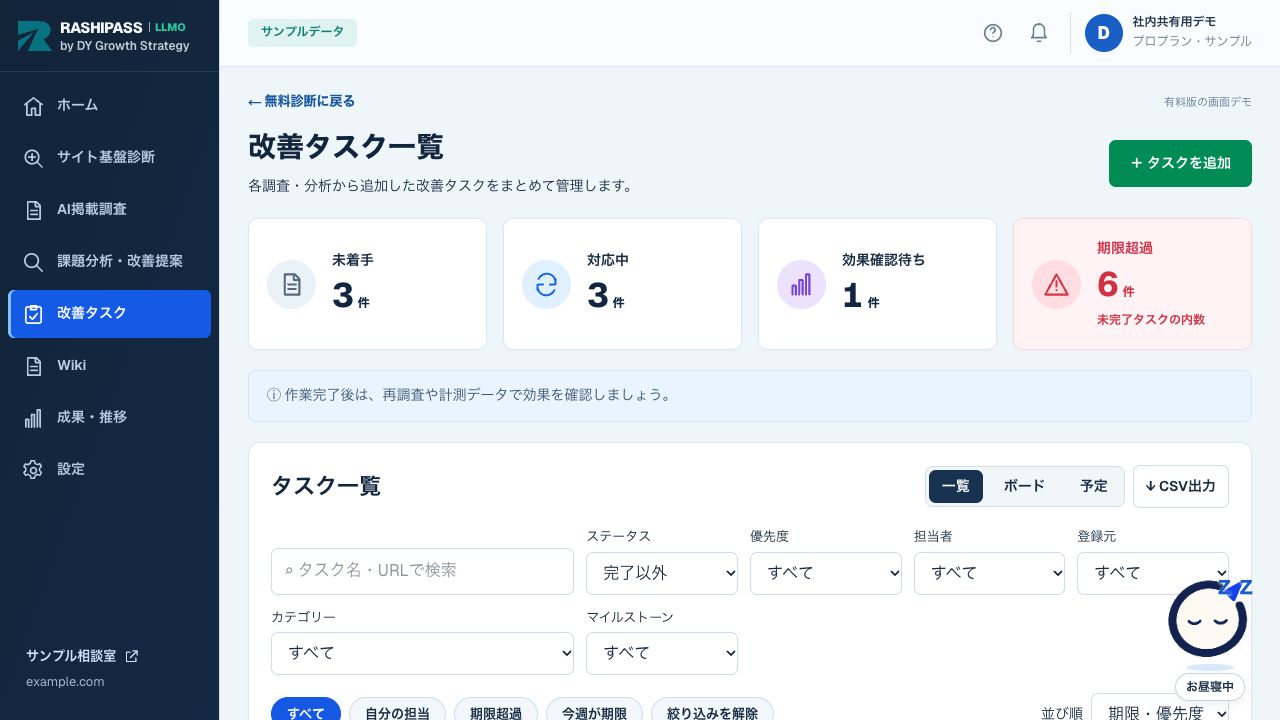Click the タスクを追加 button
Screen dimensions: 1280x720
[1180, 163]
